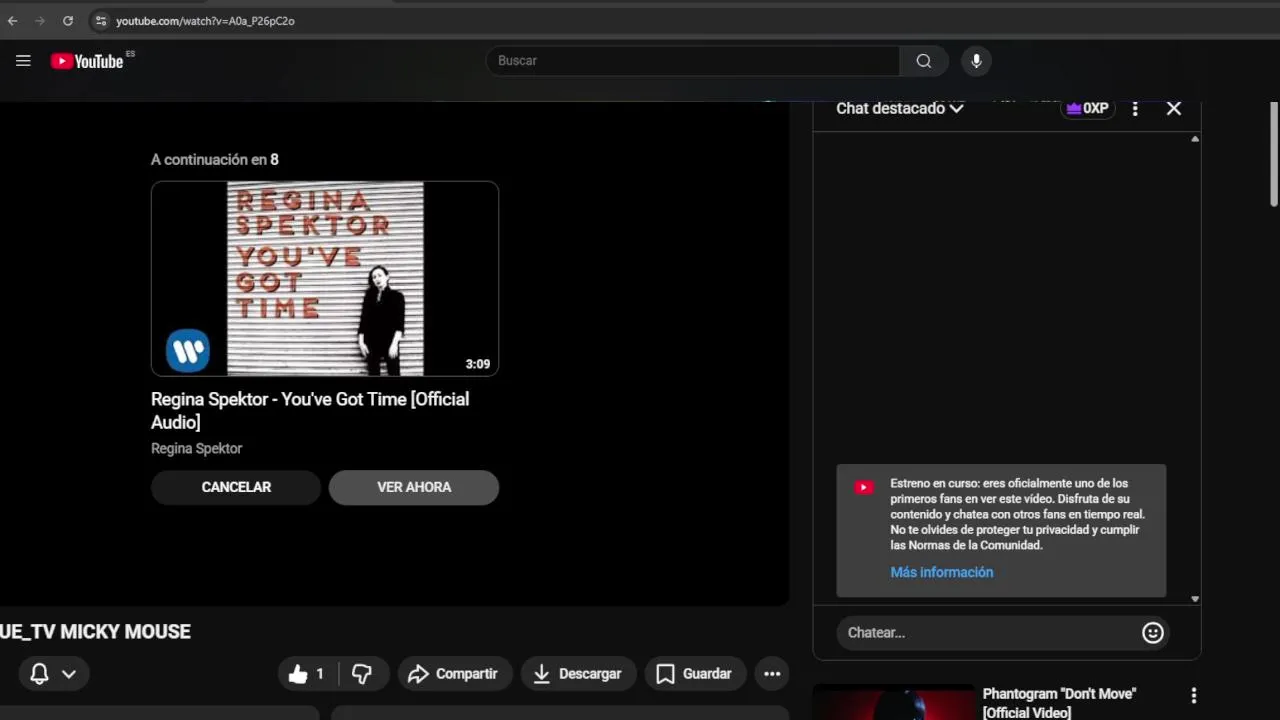Viewport: 1280px width, 720px height.
Task: Like the video with thumbs up
Action: pyautogui.click(x=307, y=674)
